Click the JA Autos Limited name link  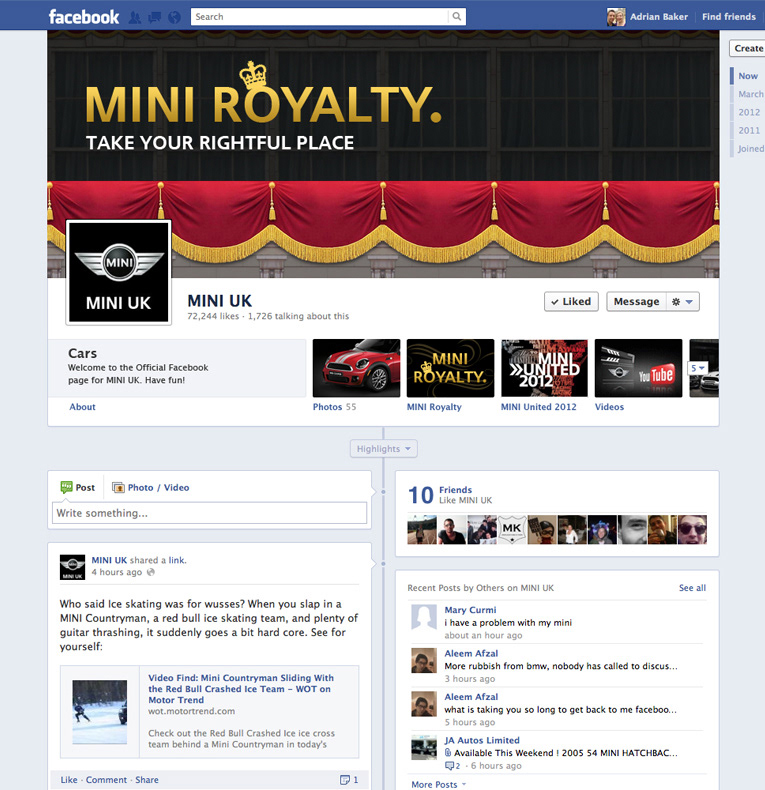pos(482,740)
